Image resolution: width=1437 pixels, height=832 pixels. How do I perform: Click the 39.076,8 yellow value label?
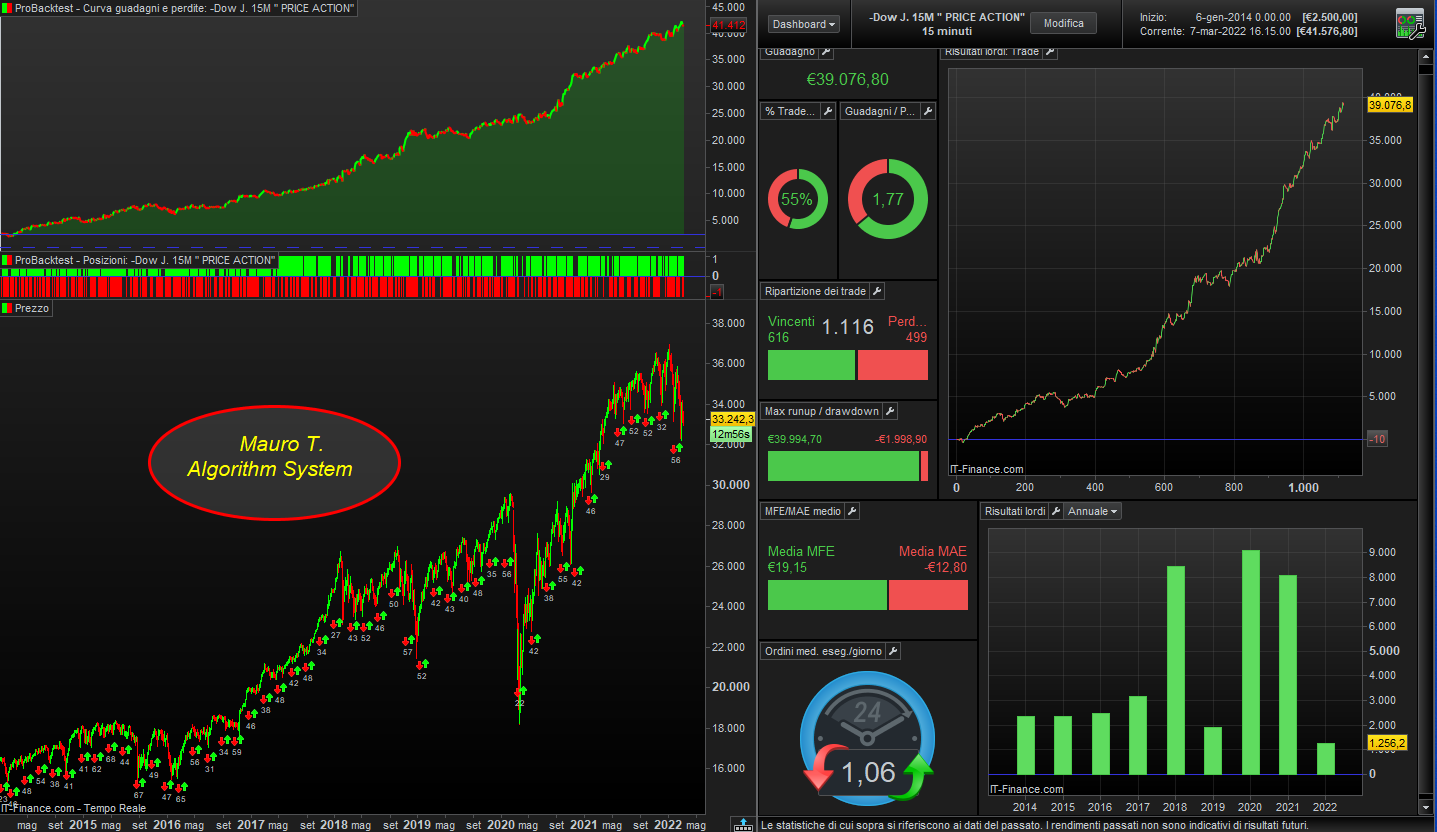pos(1390,105)
